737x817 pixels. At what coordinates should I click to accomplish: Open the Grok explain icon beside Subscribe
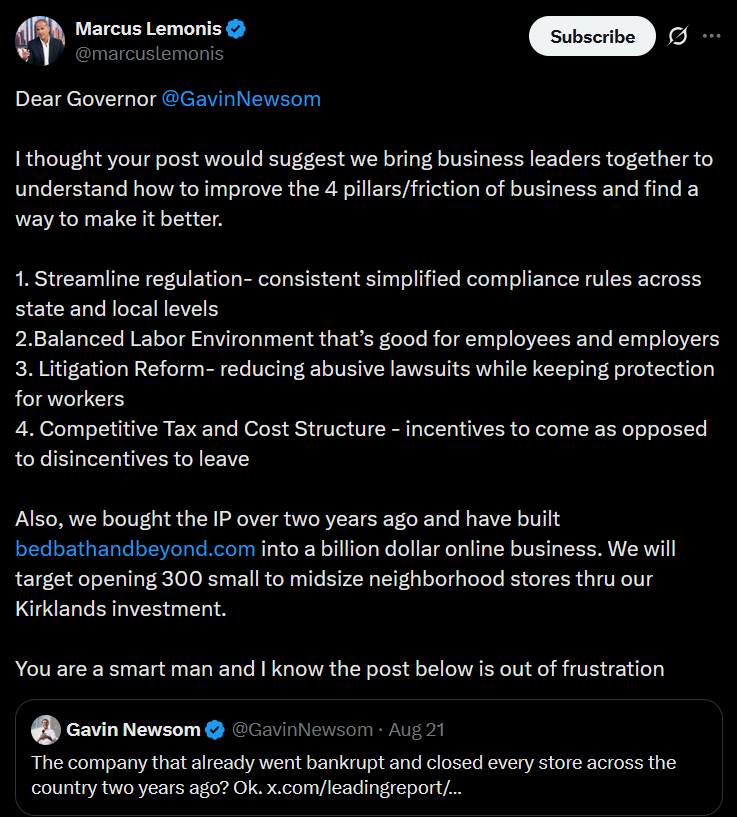(678, 36)
